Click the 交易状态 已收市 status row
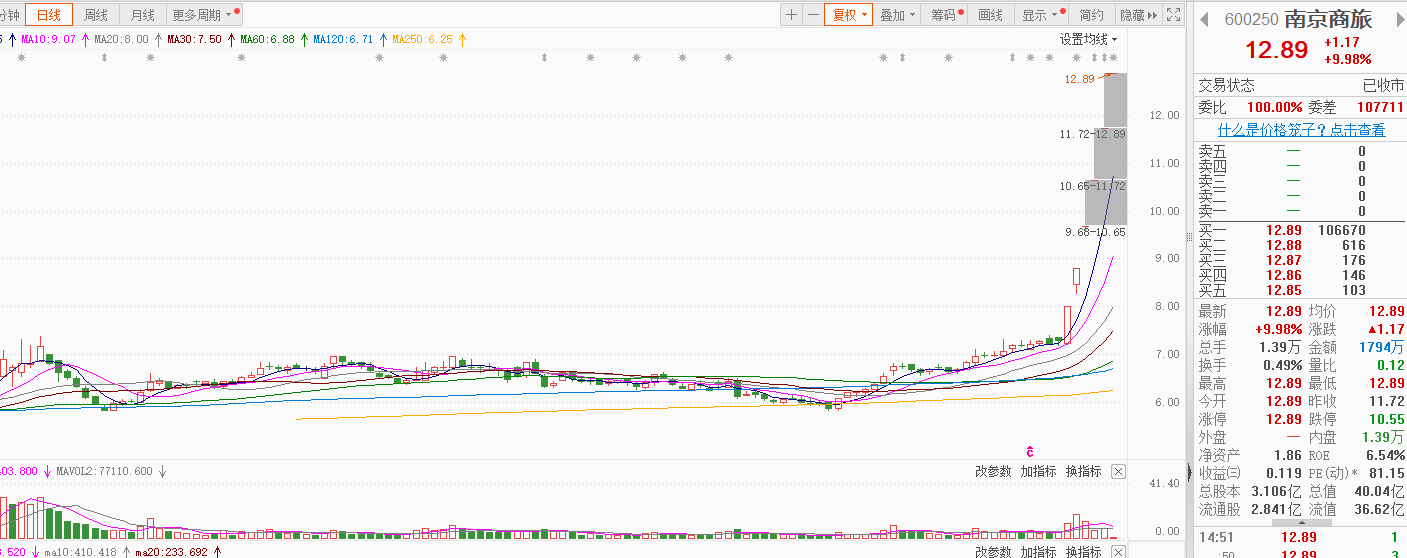The width and height of the screenshot is (1407, 558). (1300, 86)
